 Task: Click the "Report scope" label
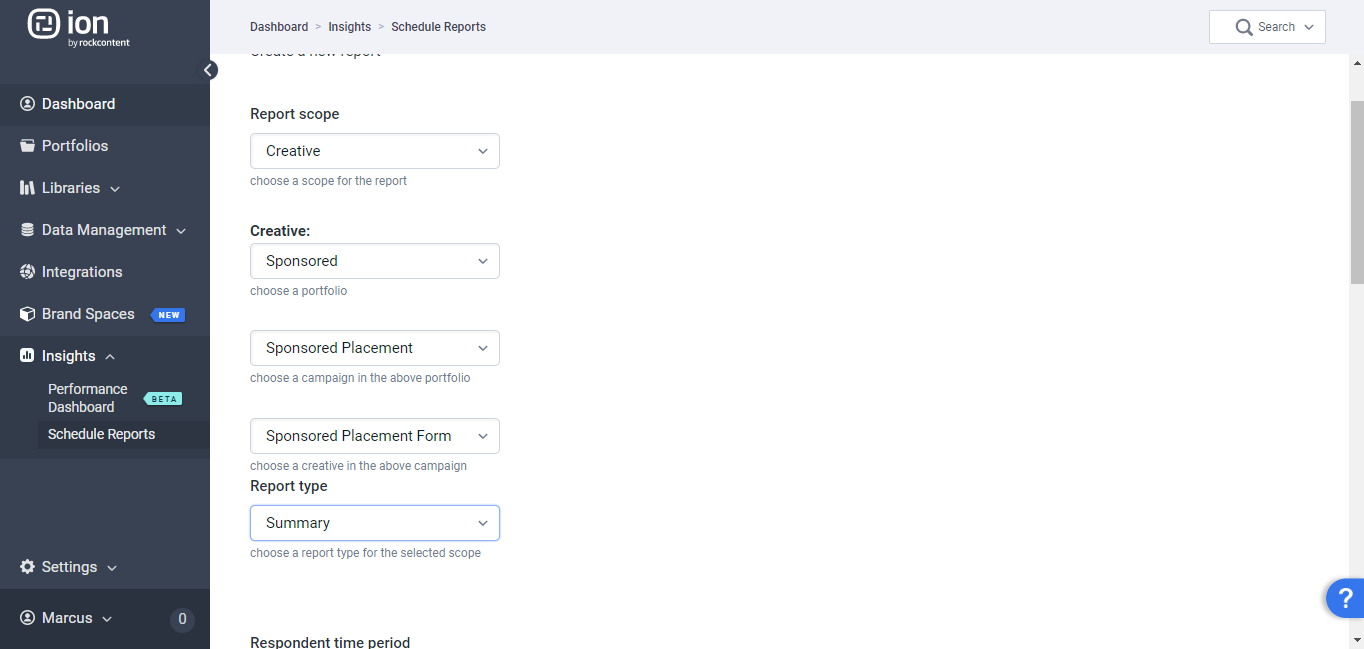[x=295, y=114]
